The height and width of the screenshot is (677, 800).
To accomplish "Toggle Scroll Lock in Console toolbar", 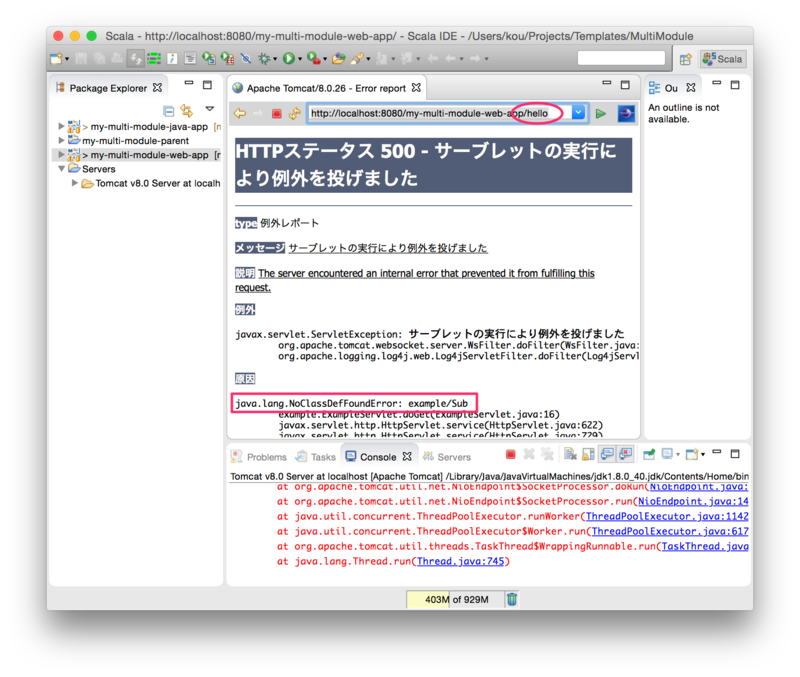I will [x=588, y=454].
